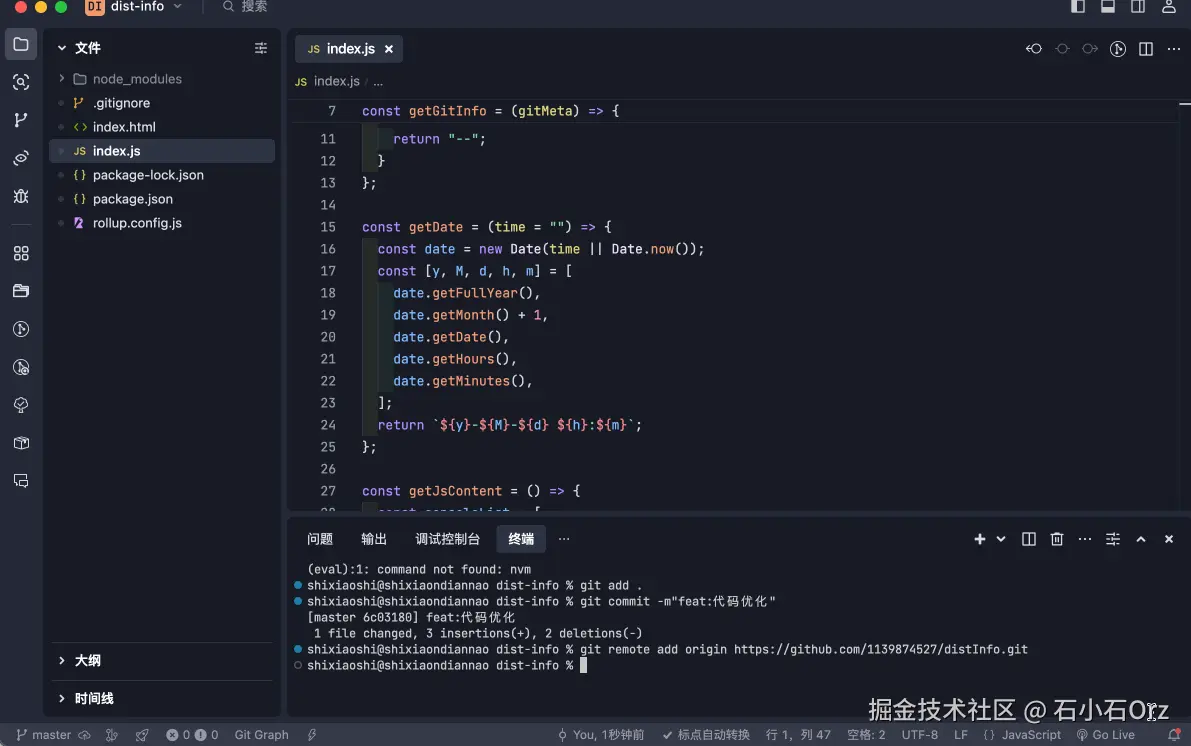1191x746 pixels.
Task: Open the cube package icon in activity bar
Action: pos(21,443)
